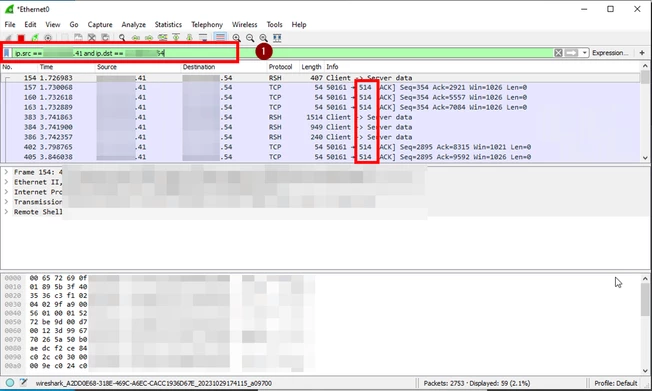The image size is (652, 391).
Task: Select packet 157 at time 1.730068
Action: [320, 87]
